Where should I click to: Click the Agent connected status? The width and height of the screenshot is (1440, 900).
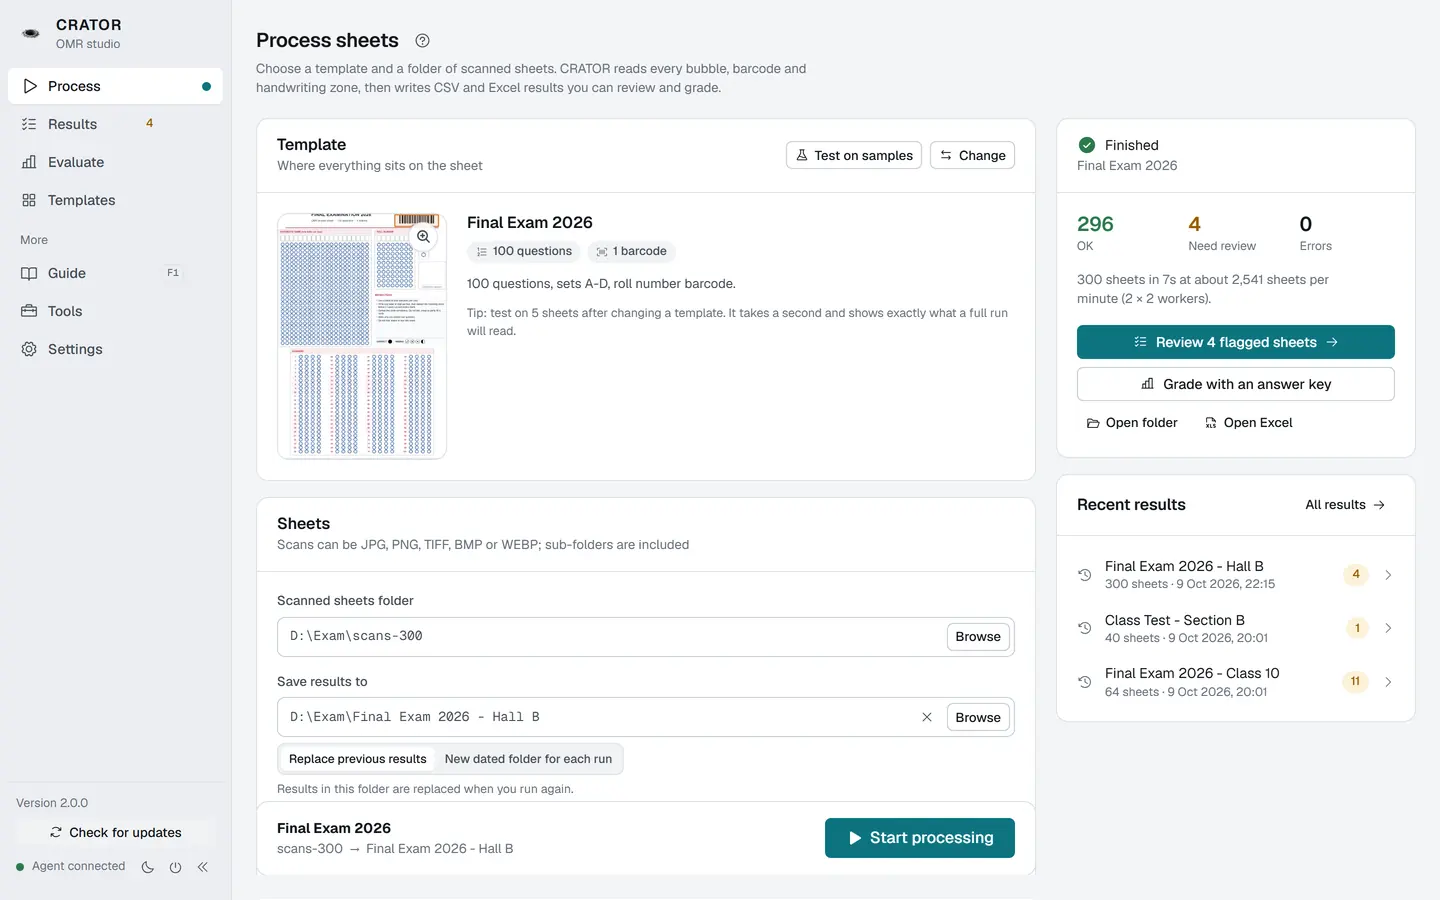click(71, 866)
